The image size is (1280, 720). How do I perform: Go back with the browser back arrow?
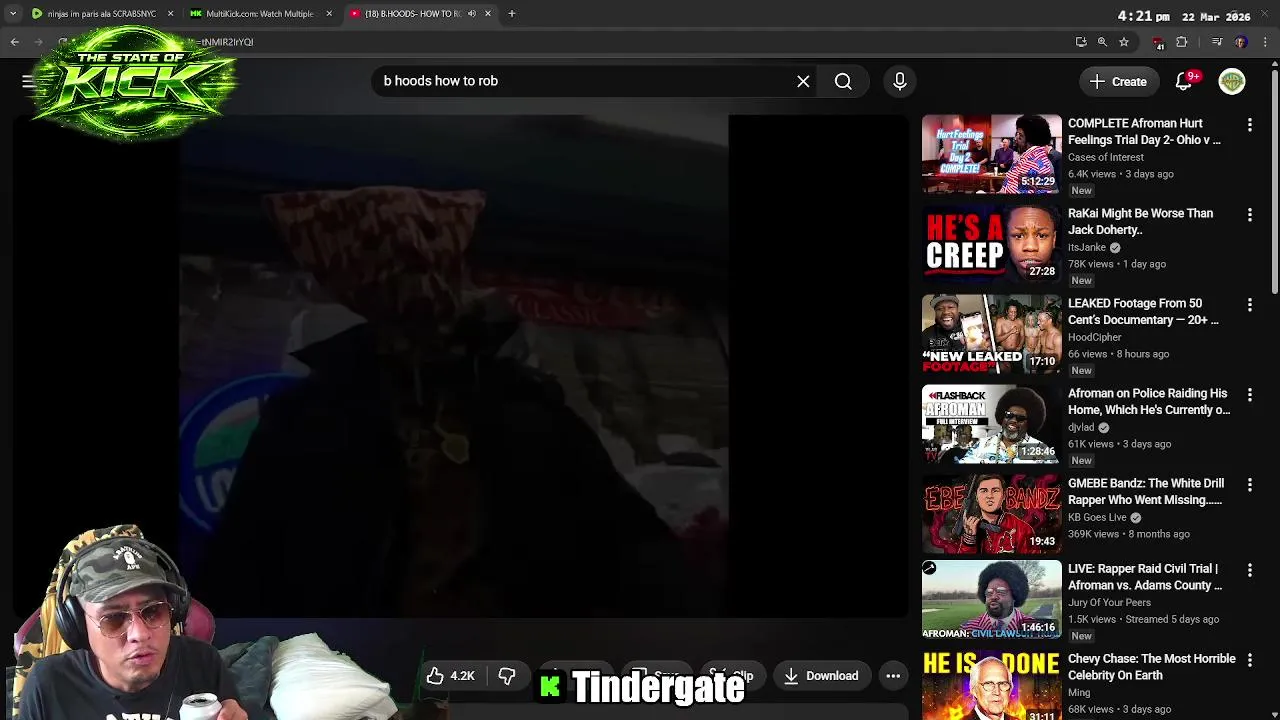[15, 42]
